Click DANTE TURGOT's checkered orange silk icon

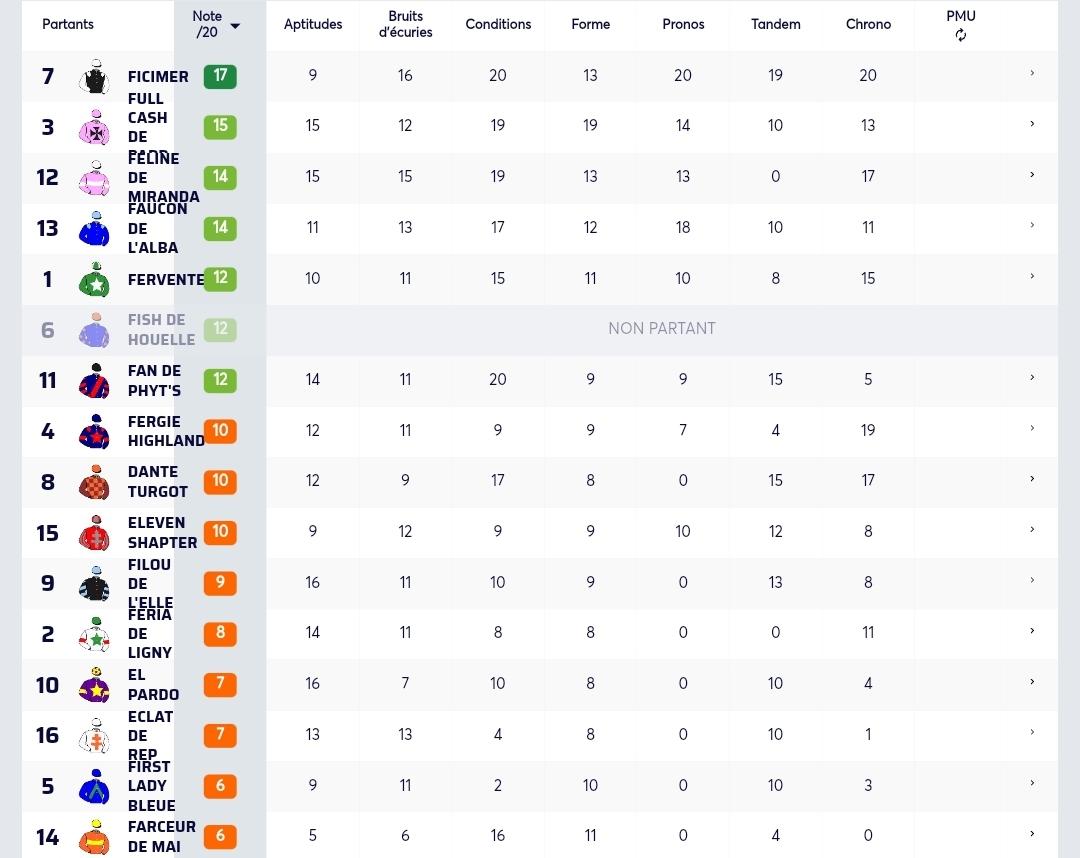click(x=94, y=482)
